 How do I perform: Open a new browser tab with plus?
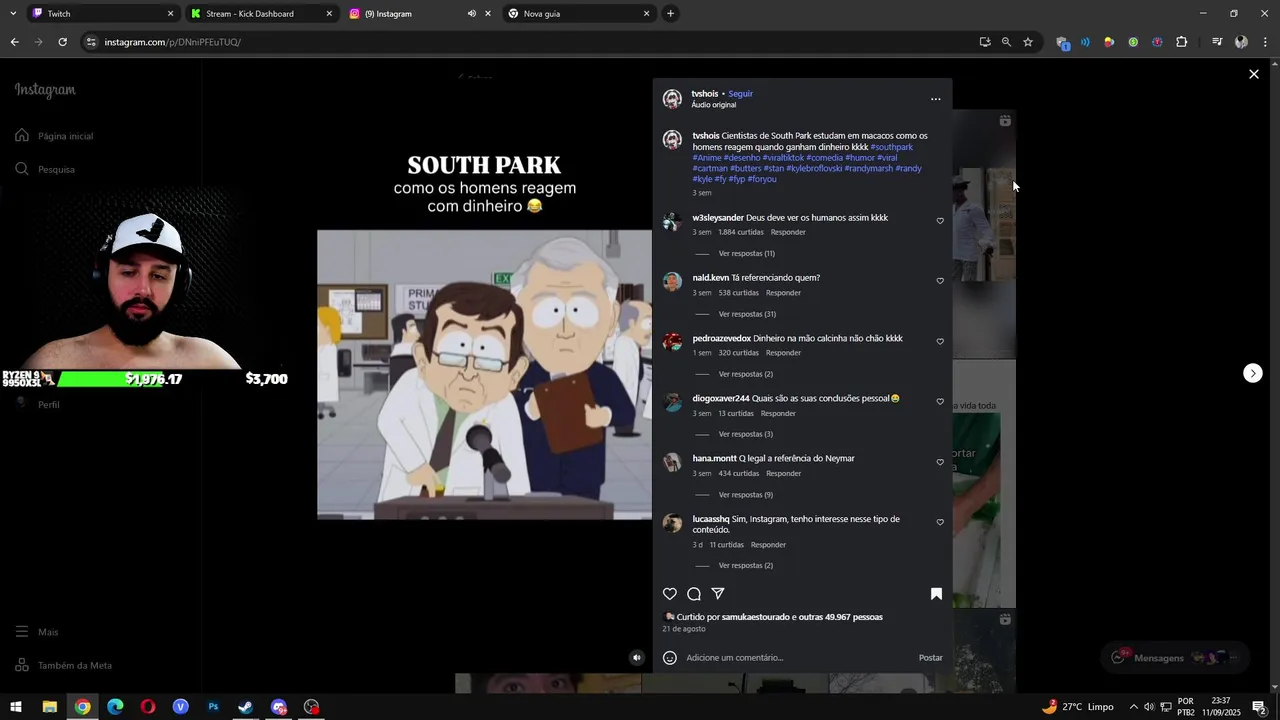[x=670, y=14]
